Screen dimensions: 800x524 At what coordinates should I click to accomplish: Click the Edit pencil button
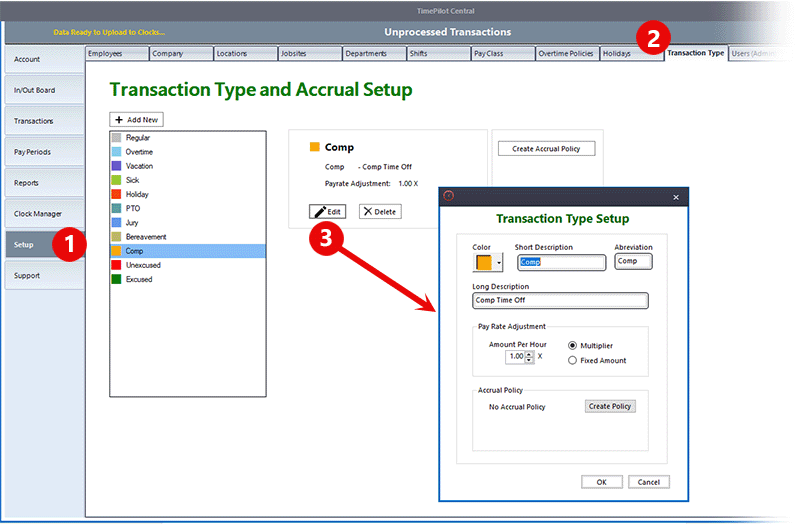tap(327, 212)
